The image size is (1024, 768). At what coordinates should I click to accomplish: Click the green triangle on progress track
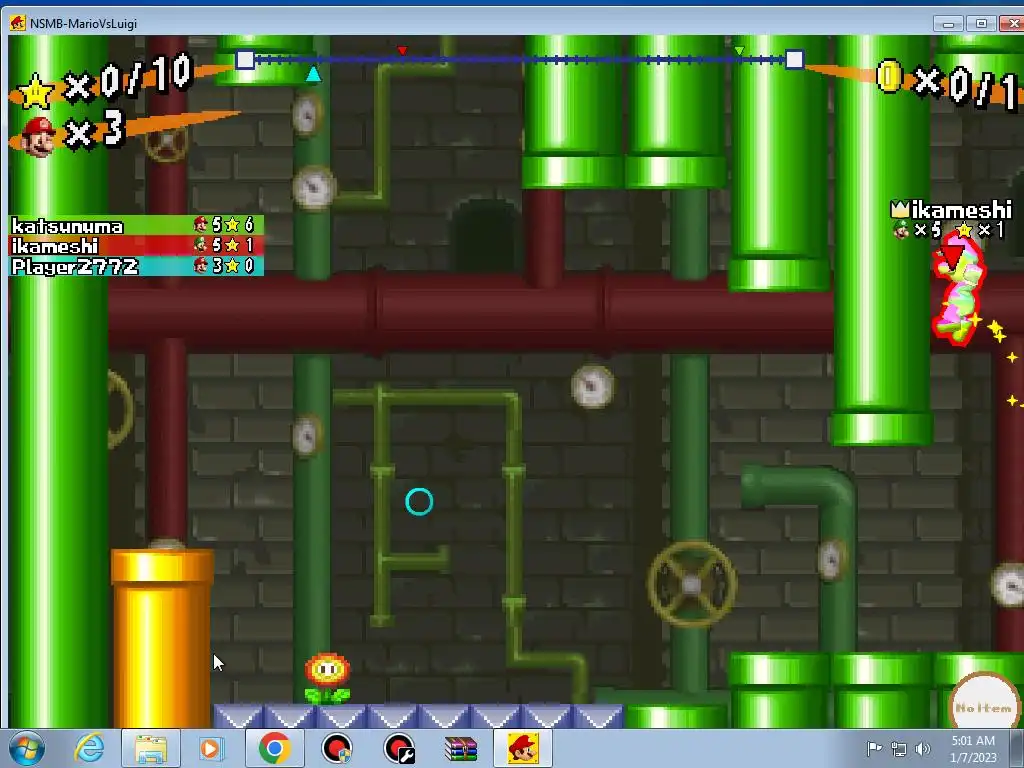click(739, 50)
